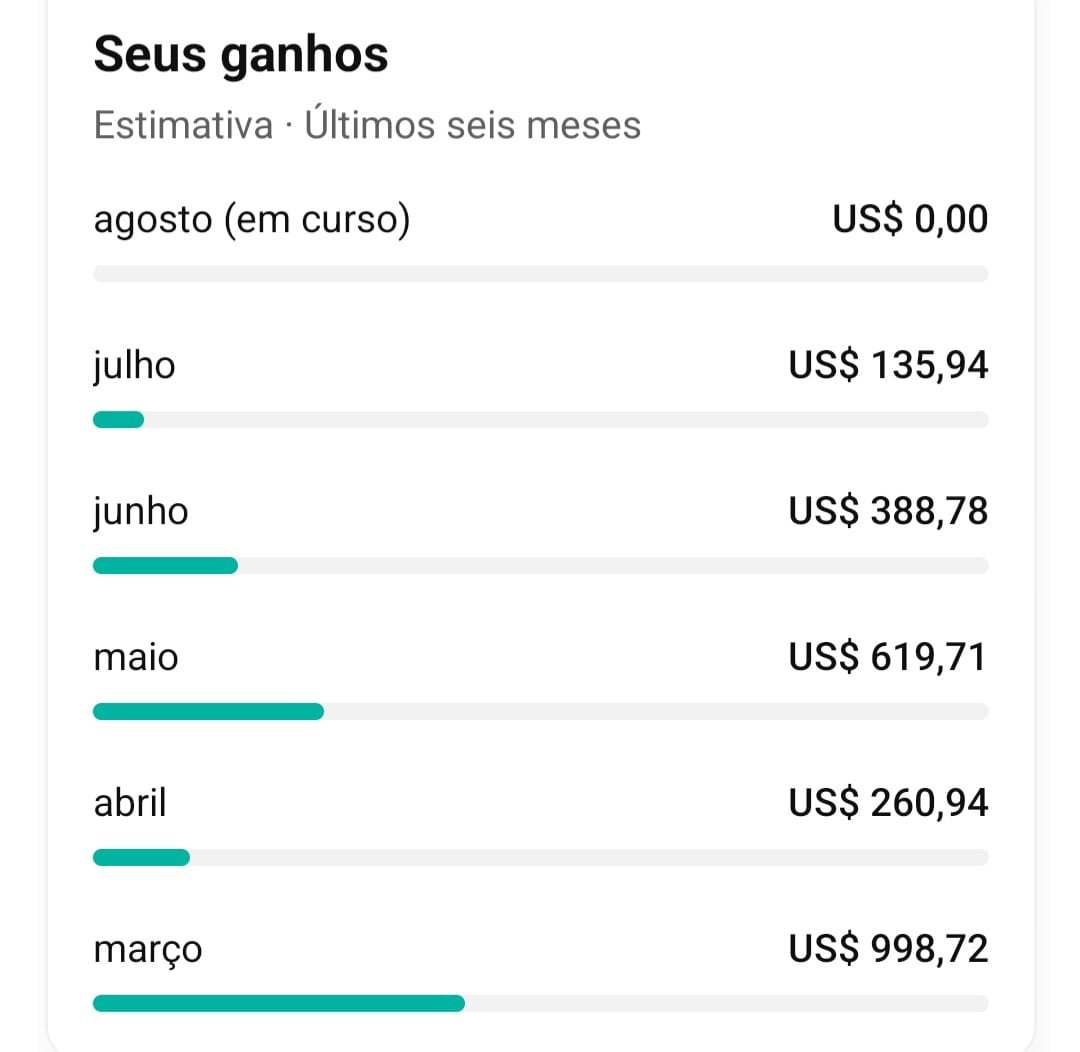Tap the 'Seus ganhos' heading

(x=241, y=55)
